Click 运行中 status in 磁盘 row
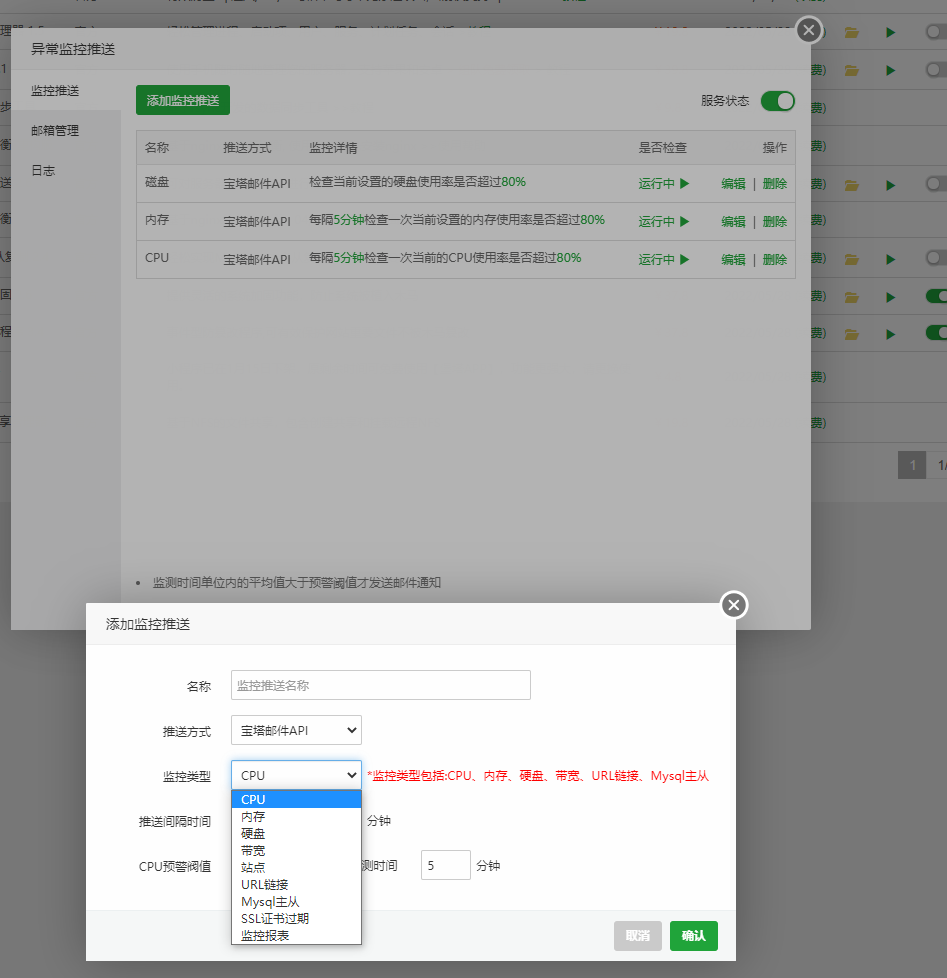Image resolution: width=947 pixels, height=978 pixels. (x=663, y=183)
